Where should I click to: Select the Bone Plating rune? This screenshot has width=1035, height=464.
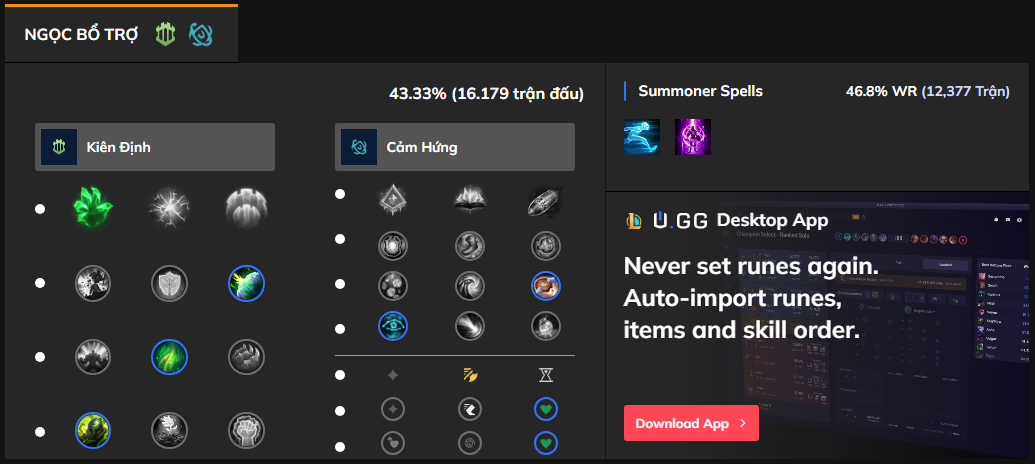pos(245,356)
